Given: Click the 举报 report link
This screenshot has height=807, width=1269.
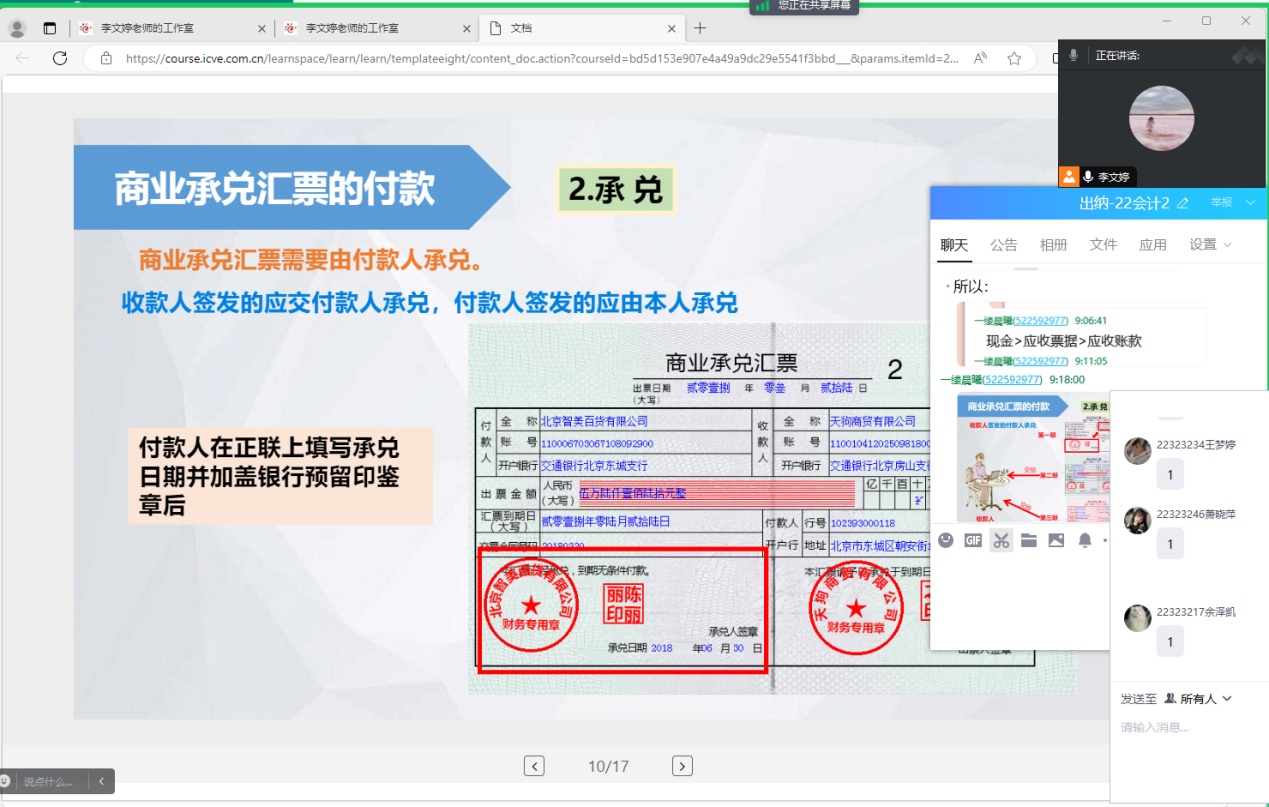Looking at the screenshot, I should coord(1221,203).
